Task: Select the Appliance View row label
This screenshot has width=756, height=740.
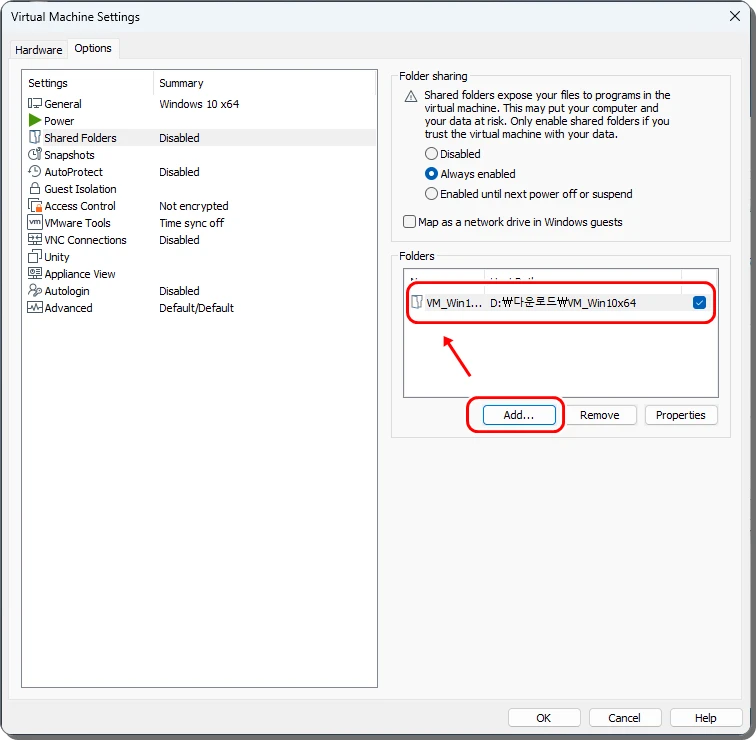Action: (x=80, y=274)
